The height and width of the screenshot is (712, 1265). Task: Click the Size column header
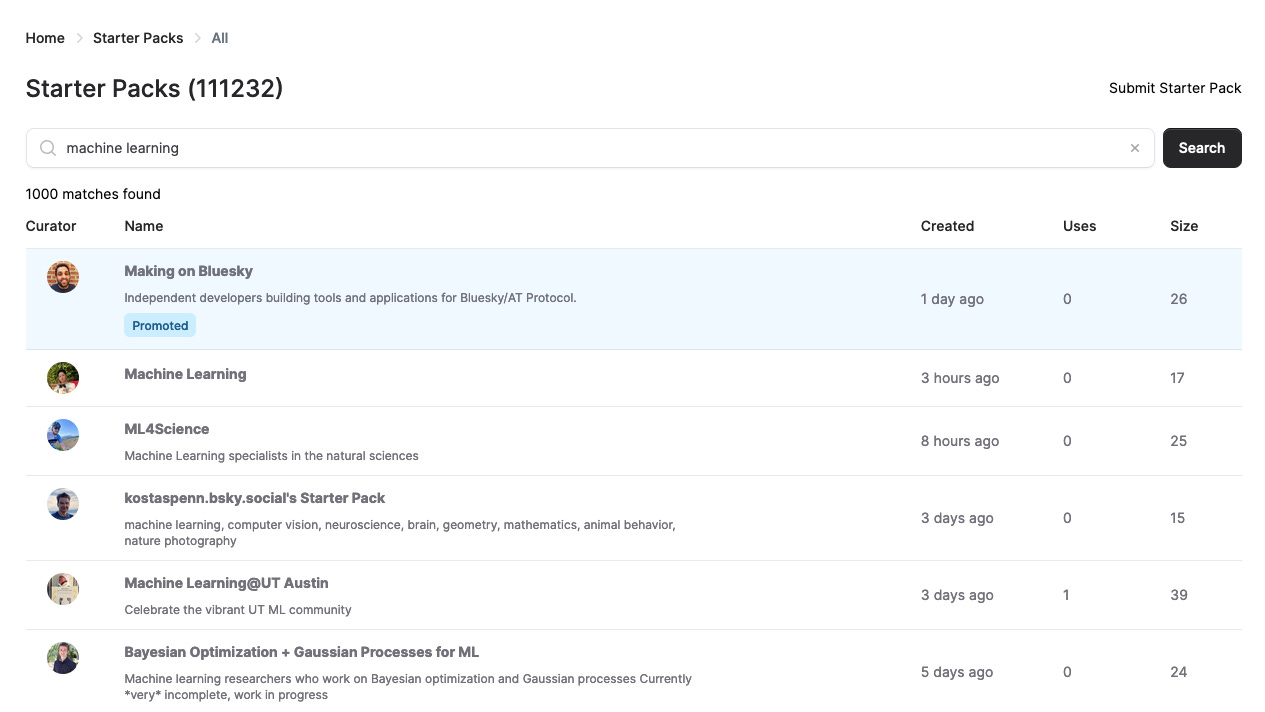[x=1184, y=226]
